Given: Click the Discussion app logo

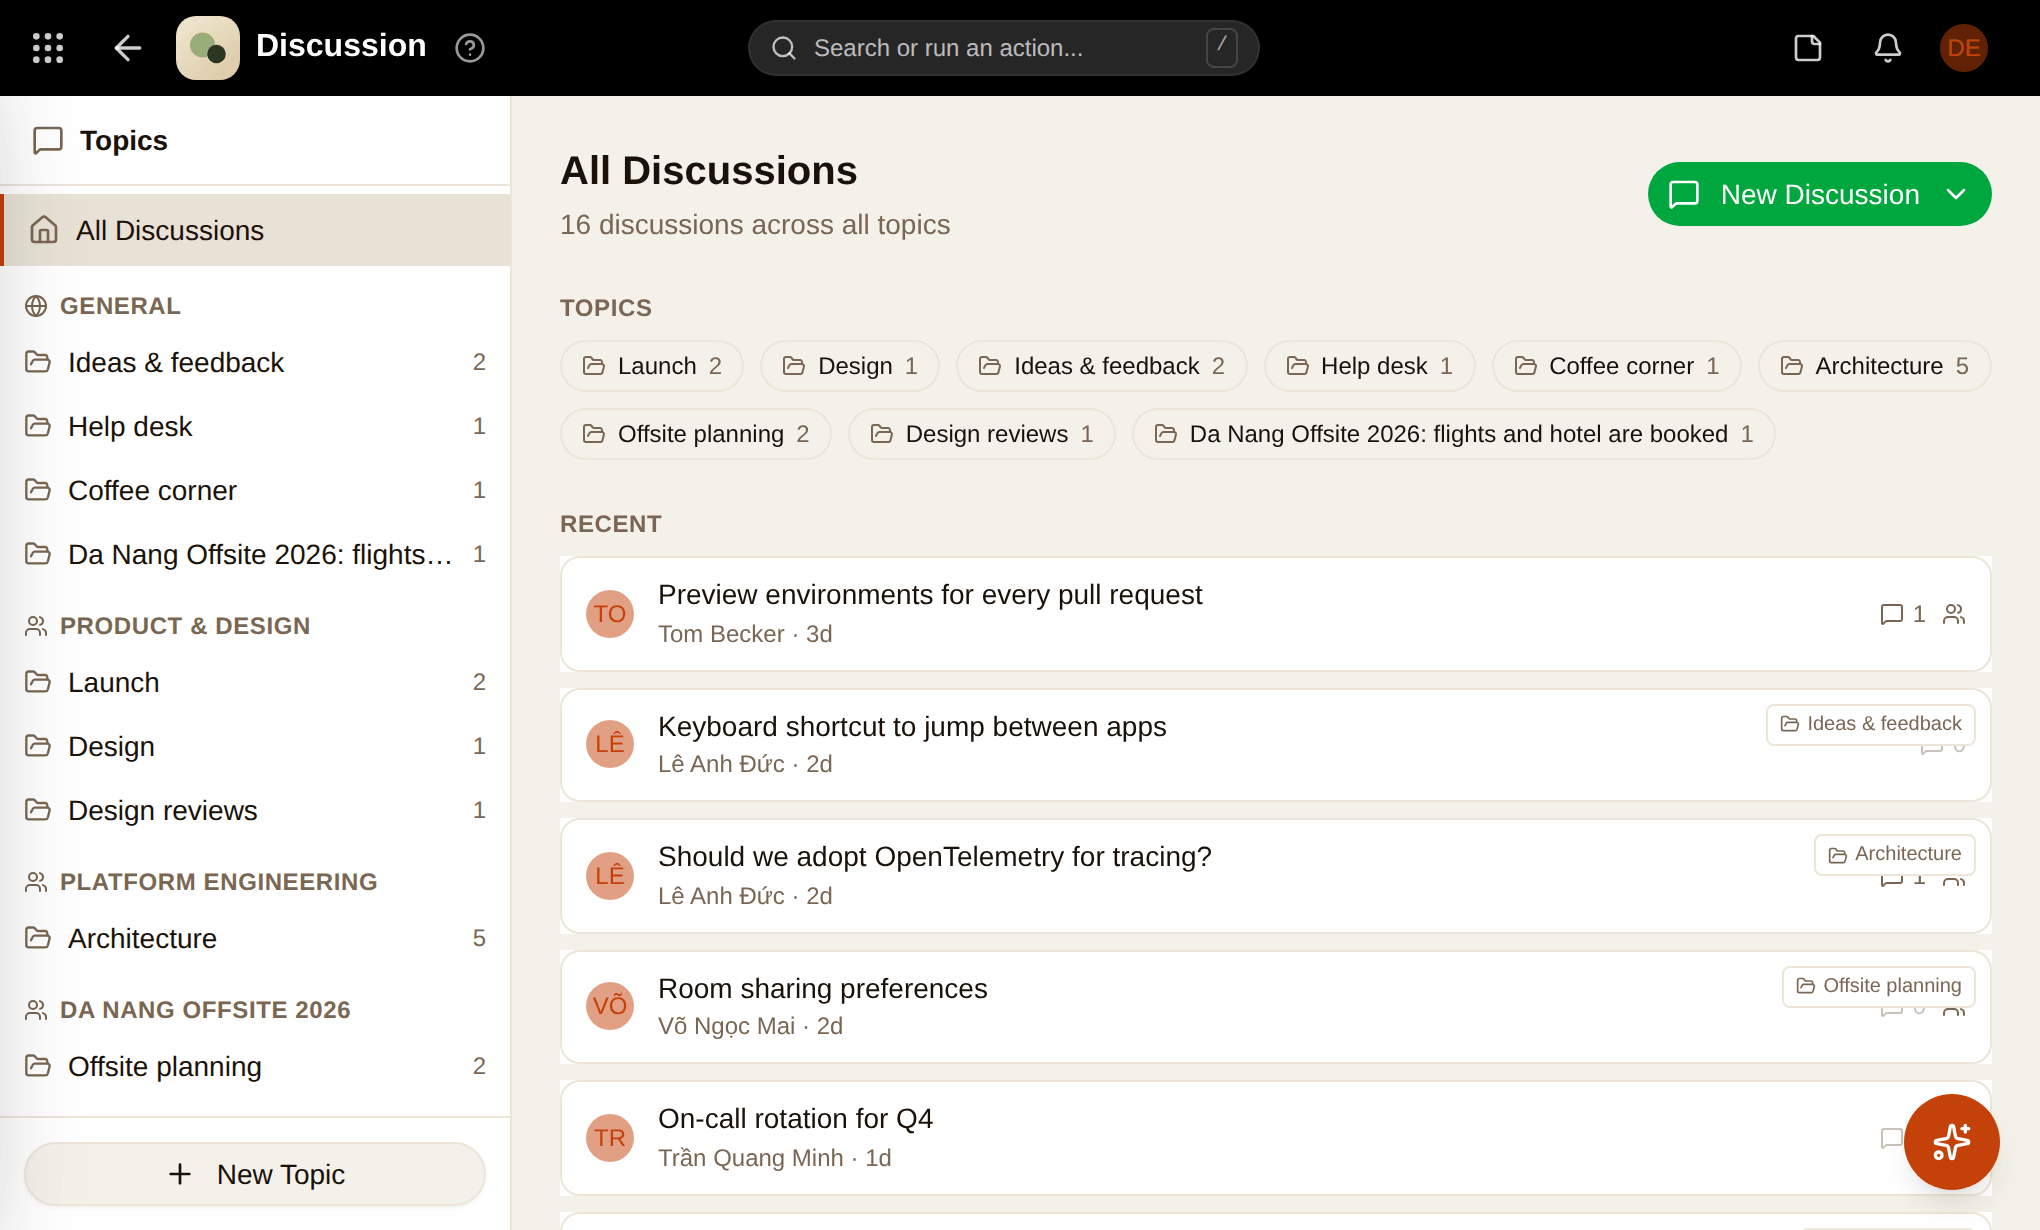Looking at the screenshot, I should [x=208, y=48].
